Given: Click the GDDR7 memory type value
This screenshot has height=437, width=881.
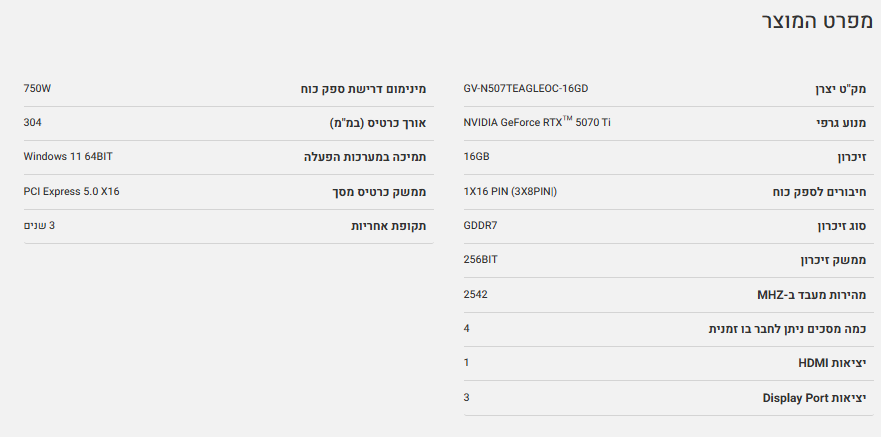Looking at the screenshot, I should [480, 225].
